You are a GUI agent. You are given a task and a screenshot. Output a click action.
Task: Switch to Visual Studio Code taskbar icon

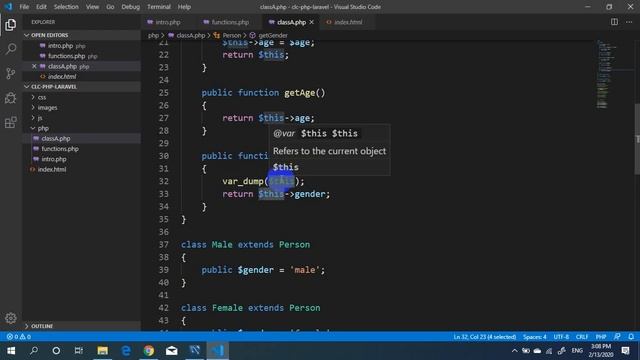(218, 351)
